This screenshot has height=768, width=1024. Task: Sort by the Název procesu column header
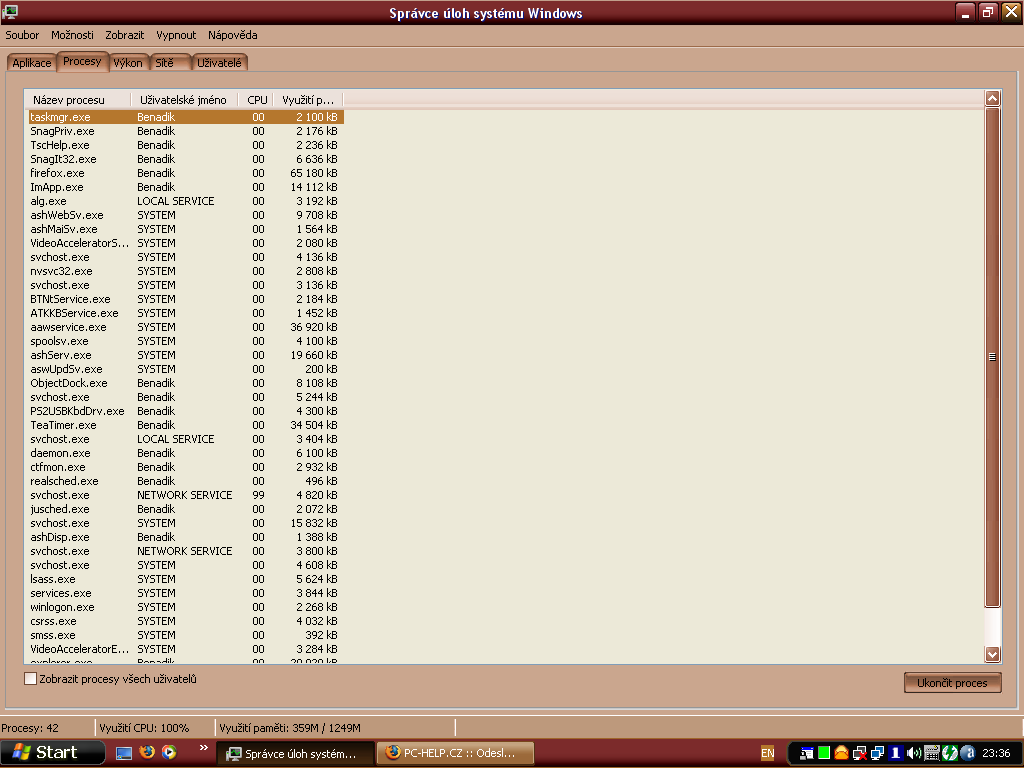78,100
